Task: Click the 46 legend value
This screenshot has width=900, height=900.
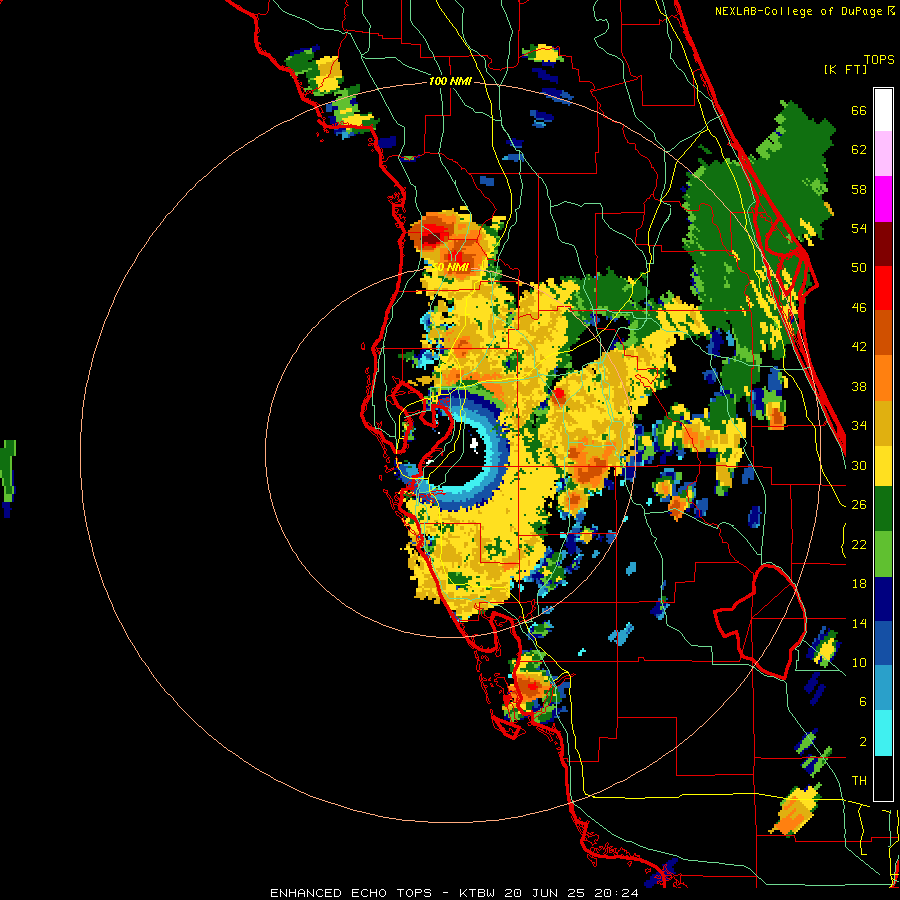Action: tap(859, 308)
